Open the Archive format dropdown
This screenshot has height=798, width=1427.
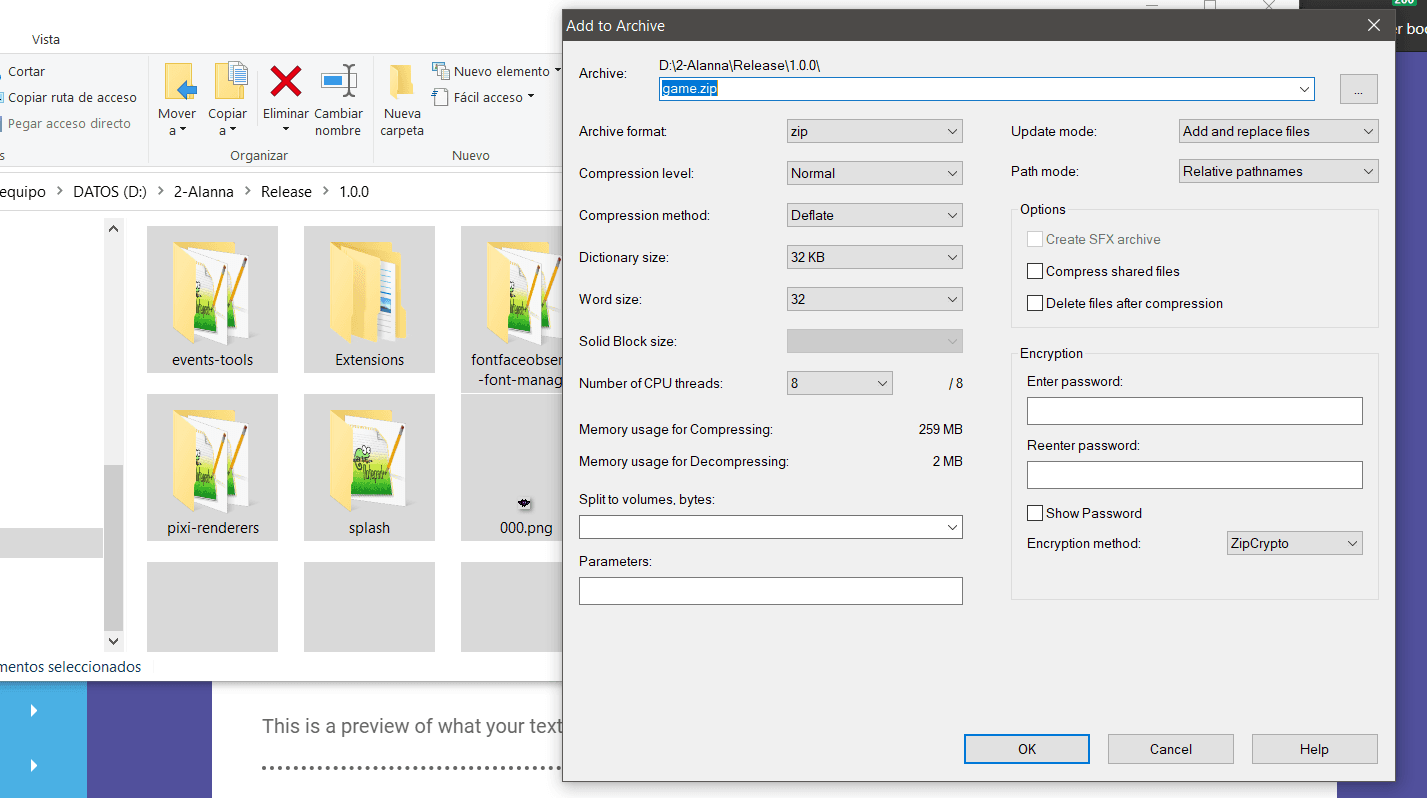coord(874,131)
